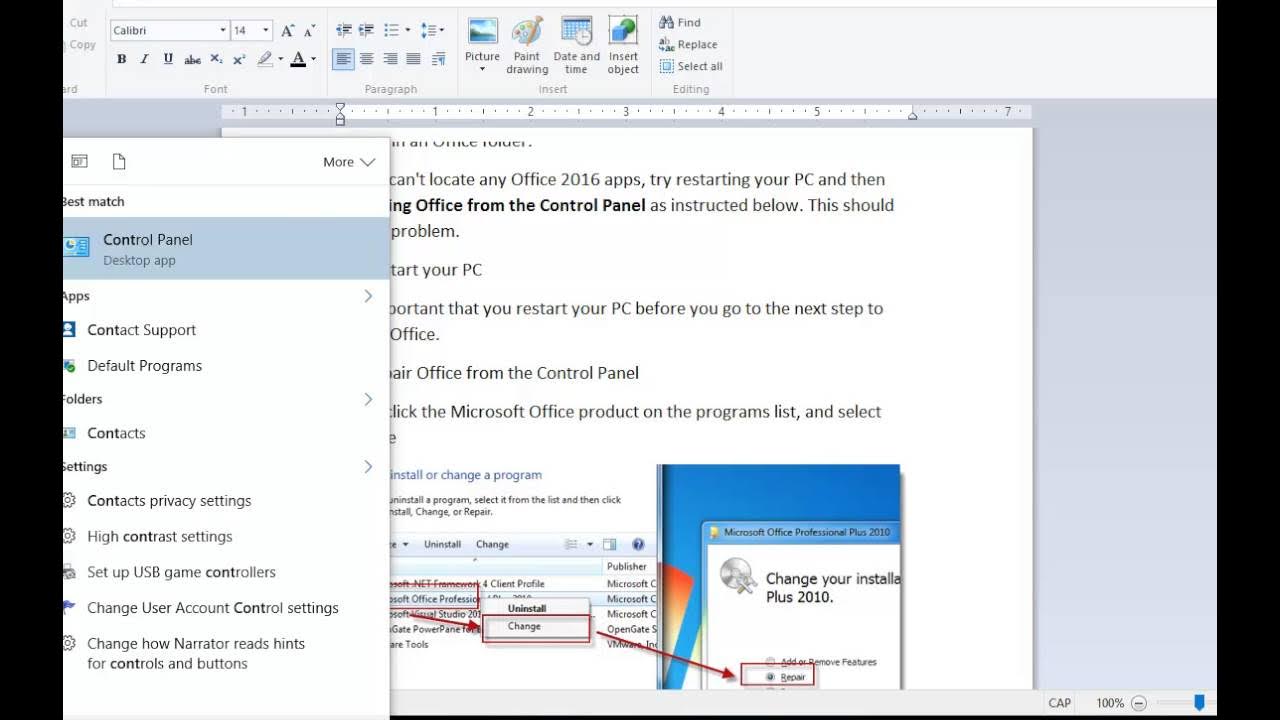The width and height of the screenshot is (1280, 720).
Task: Open the Control Panel best match
Action: 226,249
